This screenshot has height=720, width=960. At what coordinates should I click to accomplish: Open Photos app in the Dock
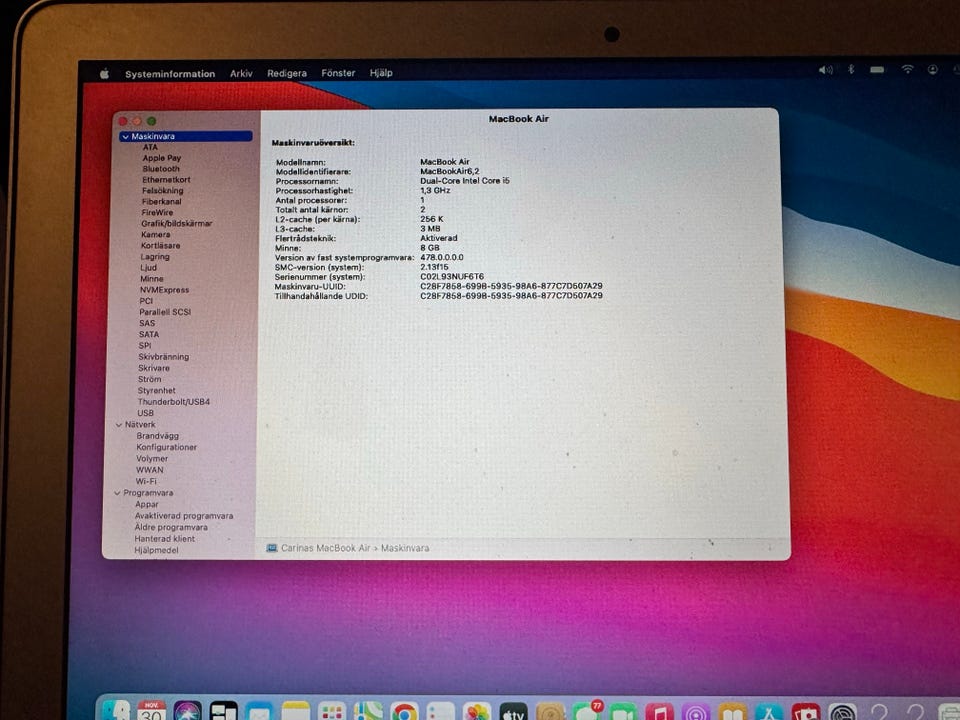point(477,711)
